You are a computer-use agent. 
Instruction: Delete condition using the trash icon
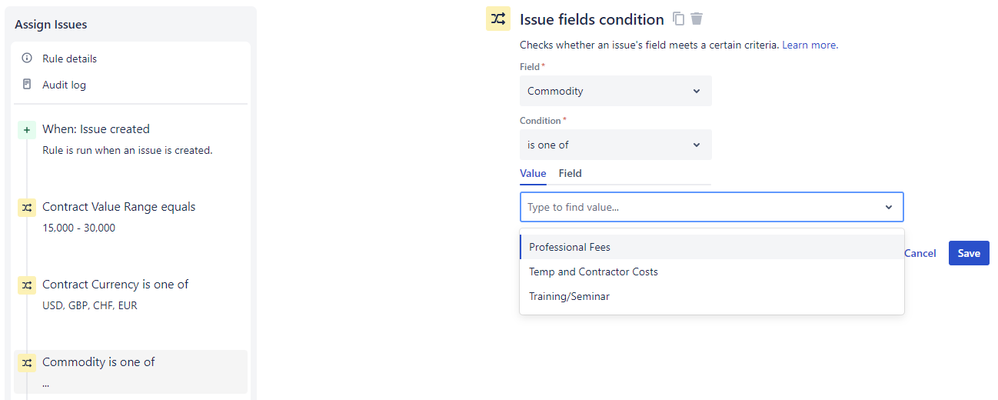coord(697,19)
